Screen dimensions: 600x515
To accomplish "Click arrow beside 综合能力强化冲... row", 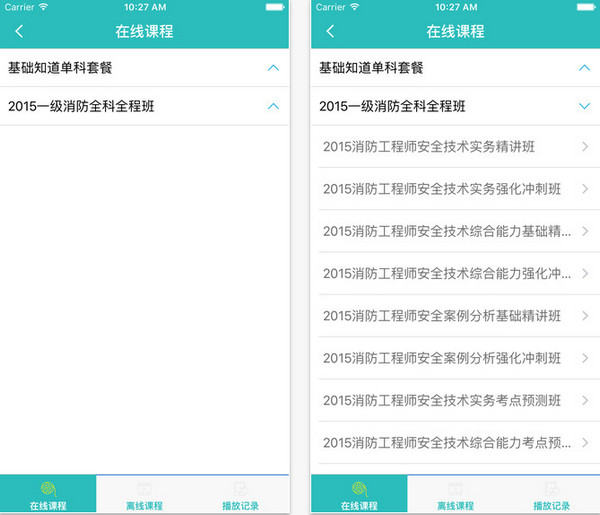I will coord(585,274).
